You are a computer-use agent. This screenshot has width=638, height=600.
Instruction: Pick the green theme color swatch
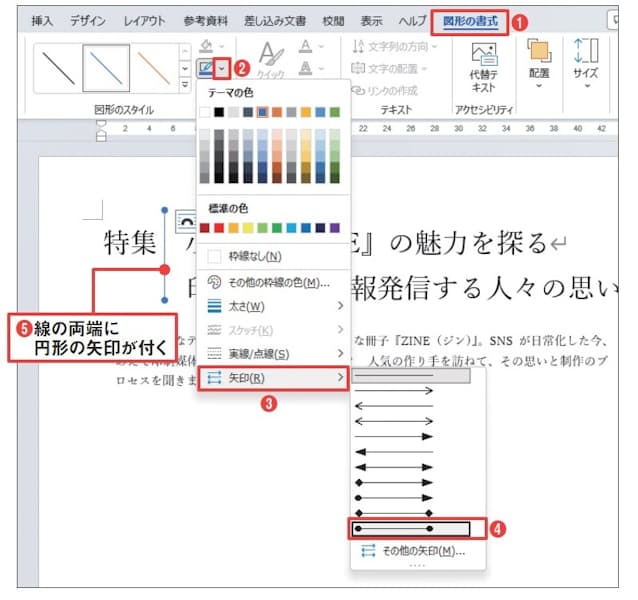[x=334, y=112]
